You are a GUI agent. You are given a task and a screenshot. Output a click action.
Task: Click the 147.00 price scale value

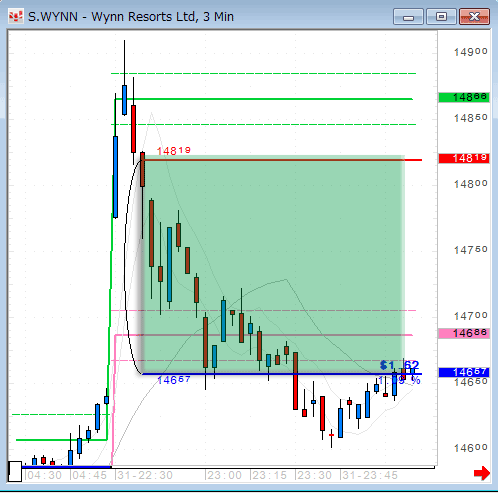coord(471,316)
